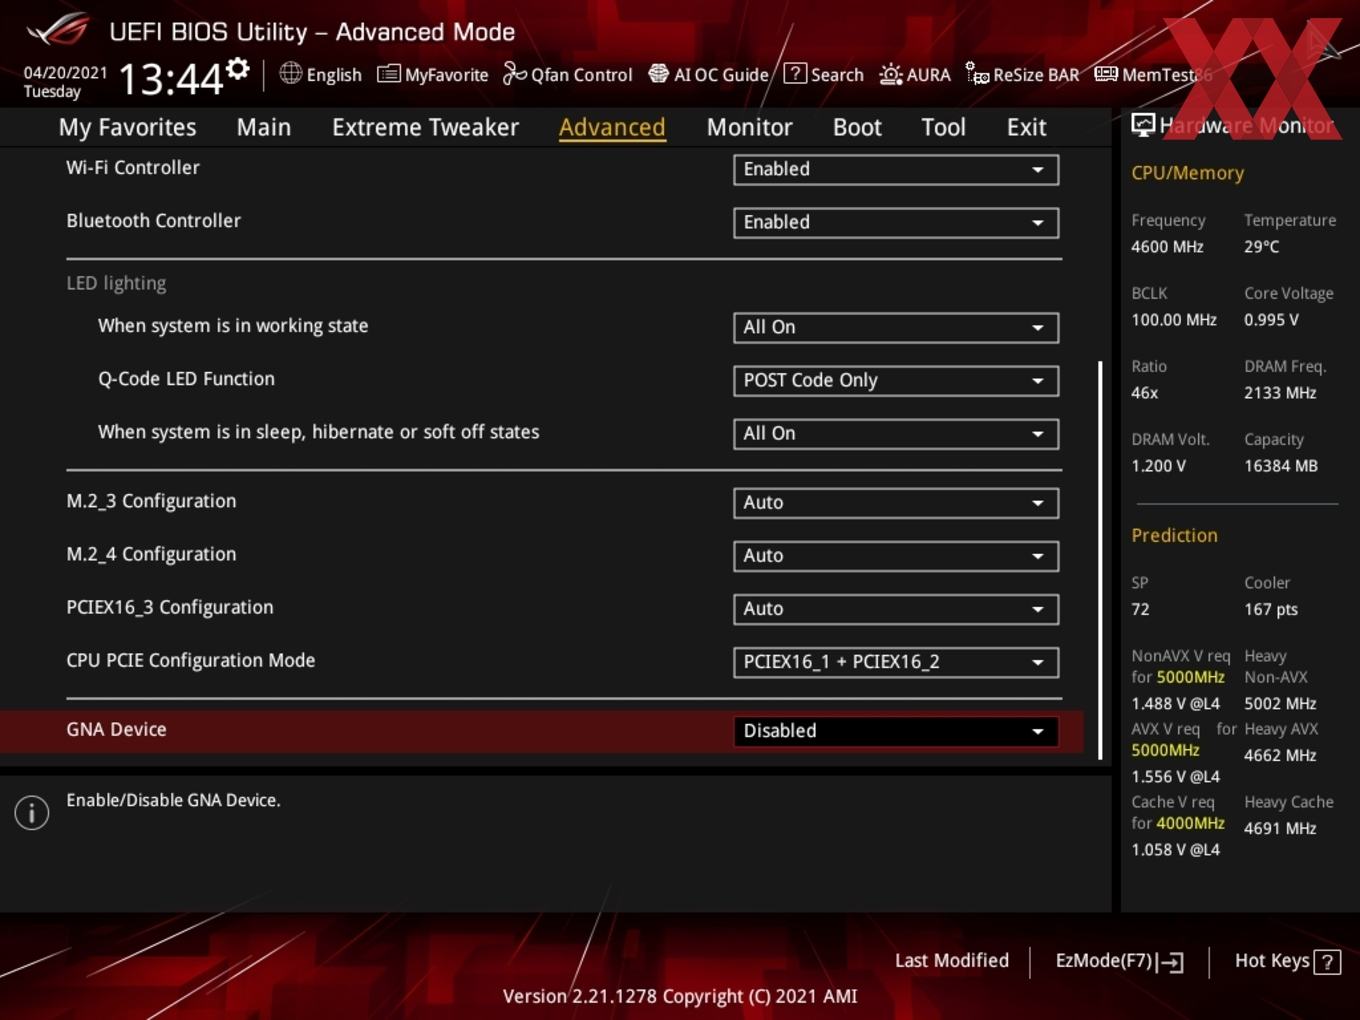Select Bluetooth Controller label

coord(153,220)
